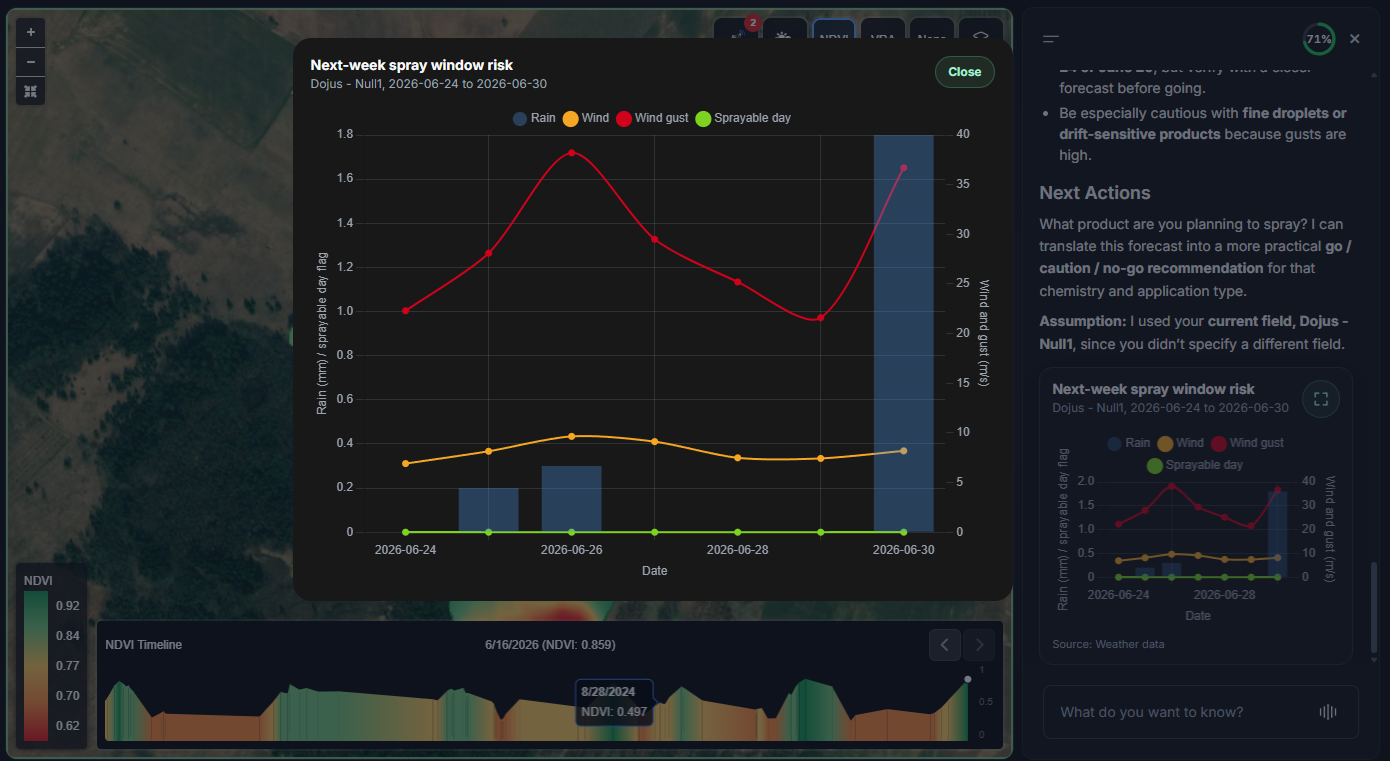Toggle Wind gust in chat card chart legend
Viewport: 1390px width, 761px height.
(x=1247, y=443)
